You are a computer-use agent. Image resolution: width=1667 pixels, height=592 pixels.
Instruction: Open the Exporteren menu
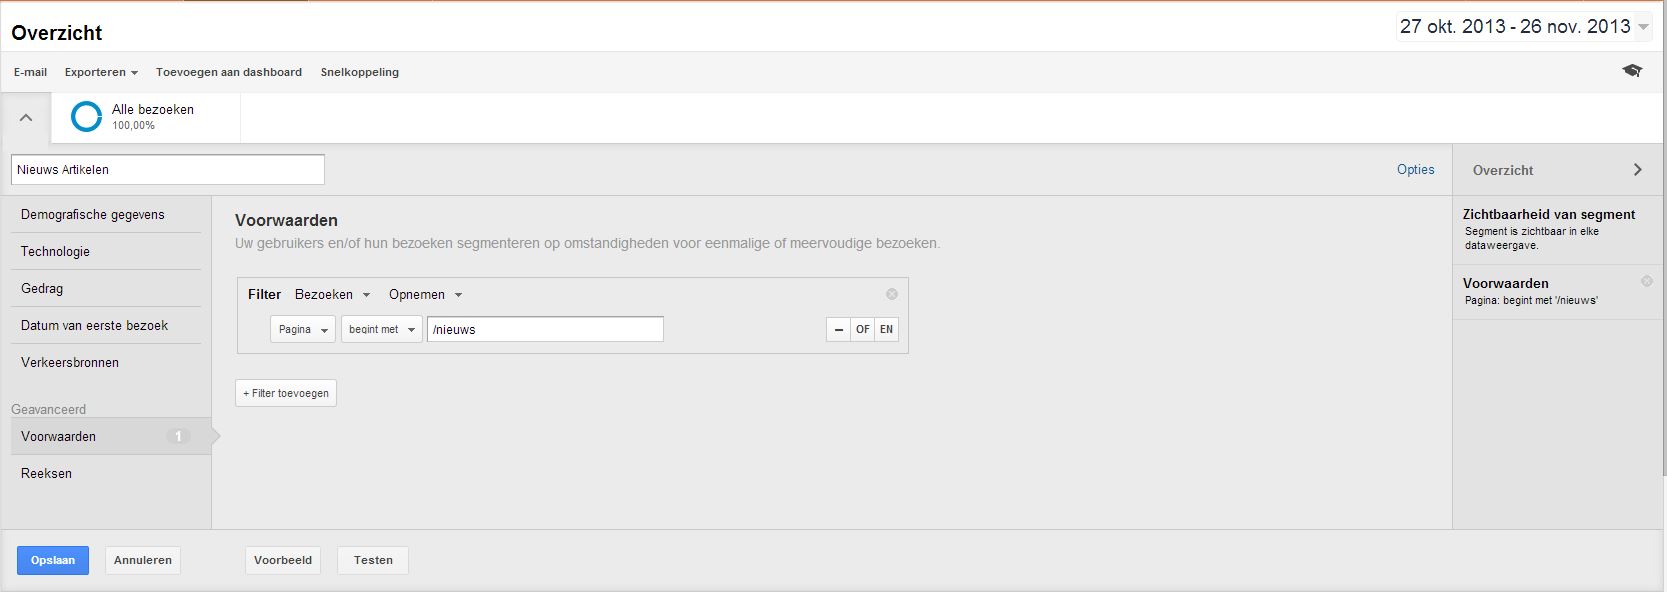click(x=101, y=72)
